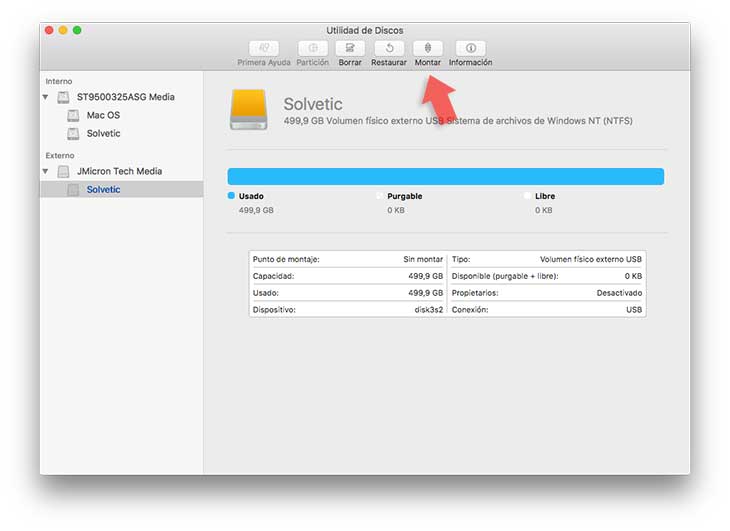Click the Propietarios label

pyautogui.click(x=475, y=293)
